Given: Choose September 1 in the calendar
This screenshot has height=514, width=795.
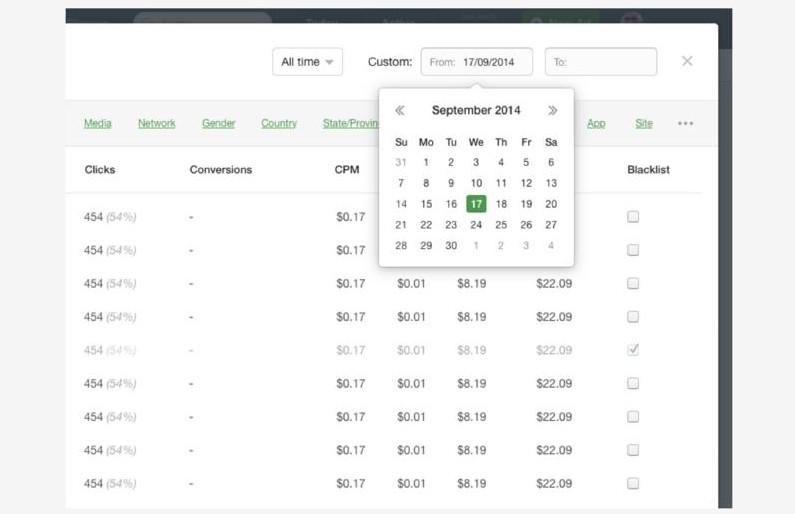Looking at the screenshot, I should tap(426, 162).
